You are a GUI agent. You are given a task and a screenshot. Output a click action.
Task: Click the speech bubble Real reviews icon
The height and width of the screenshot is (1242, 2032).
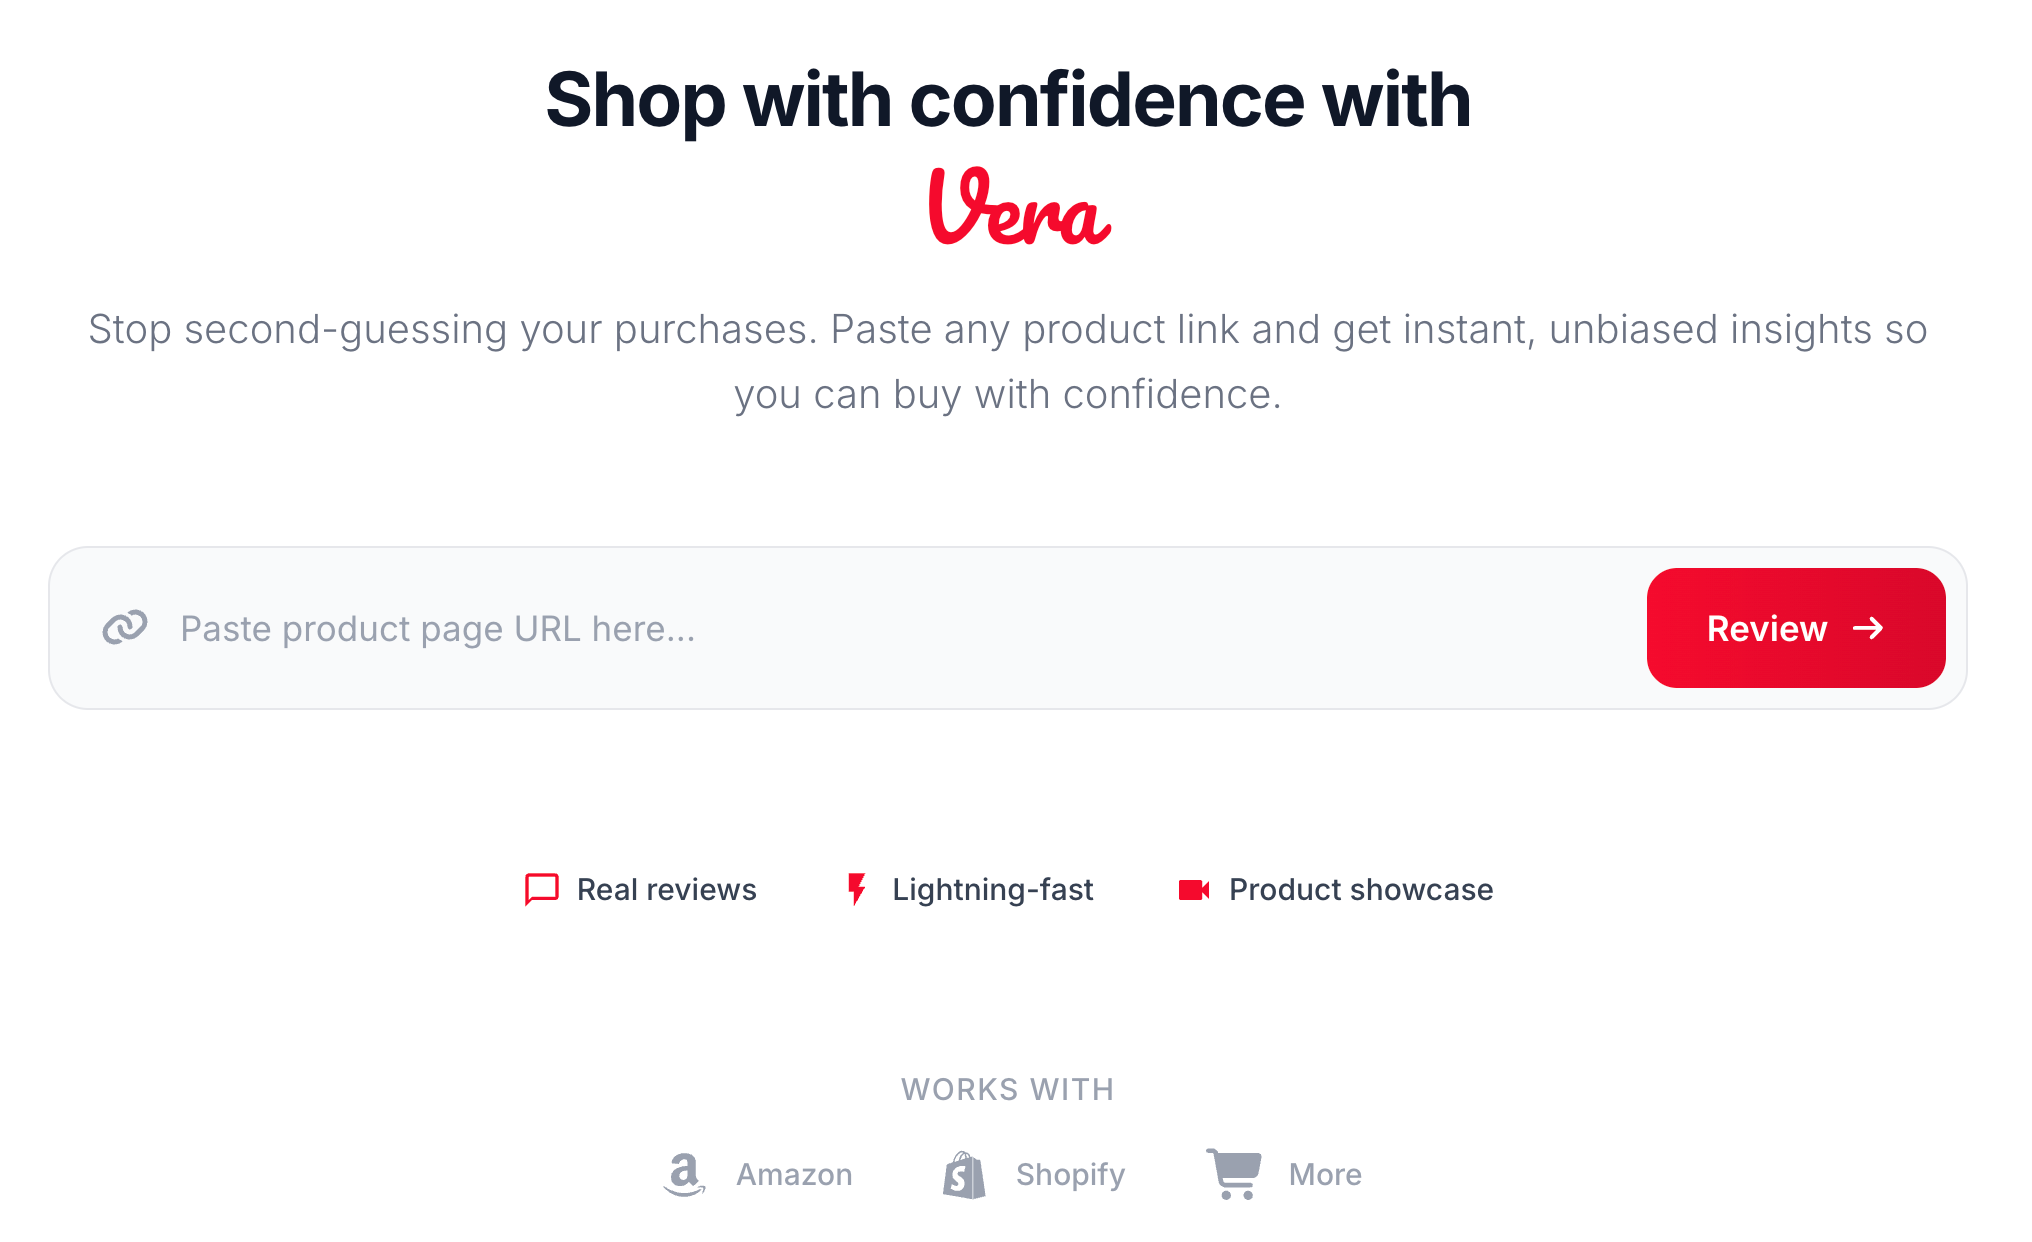[x=541, y=889]
